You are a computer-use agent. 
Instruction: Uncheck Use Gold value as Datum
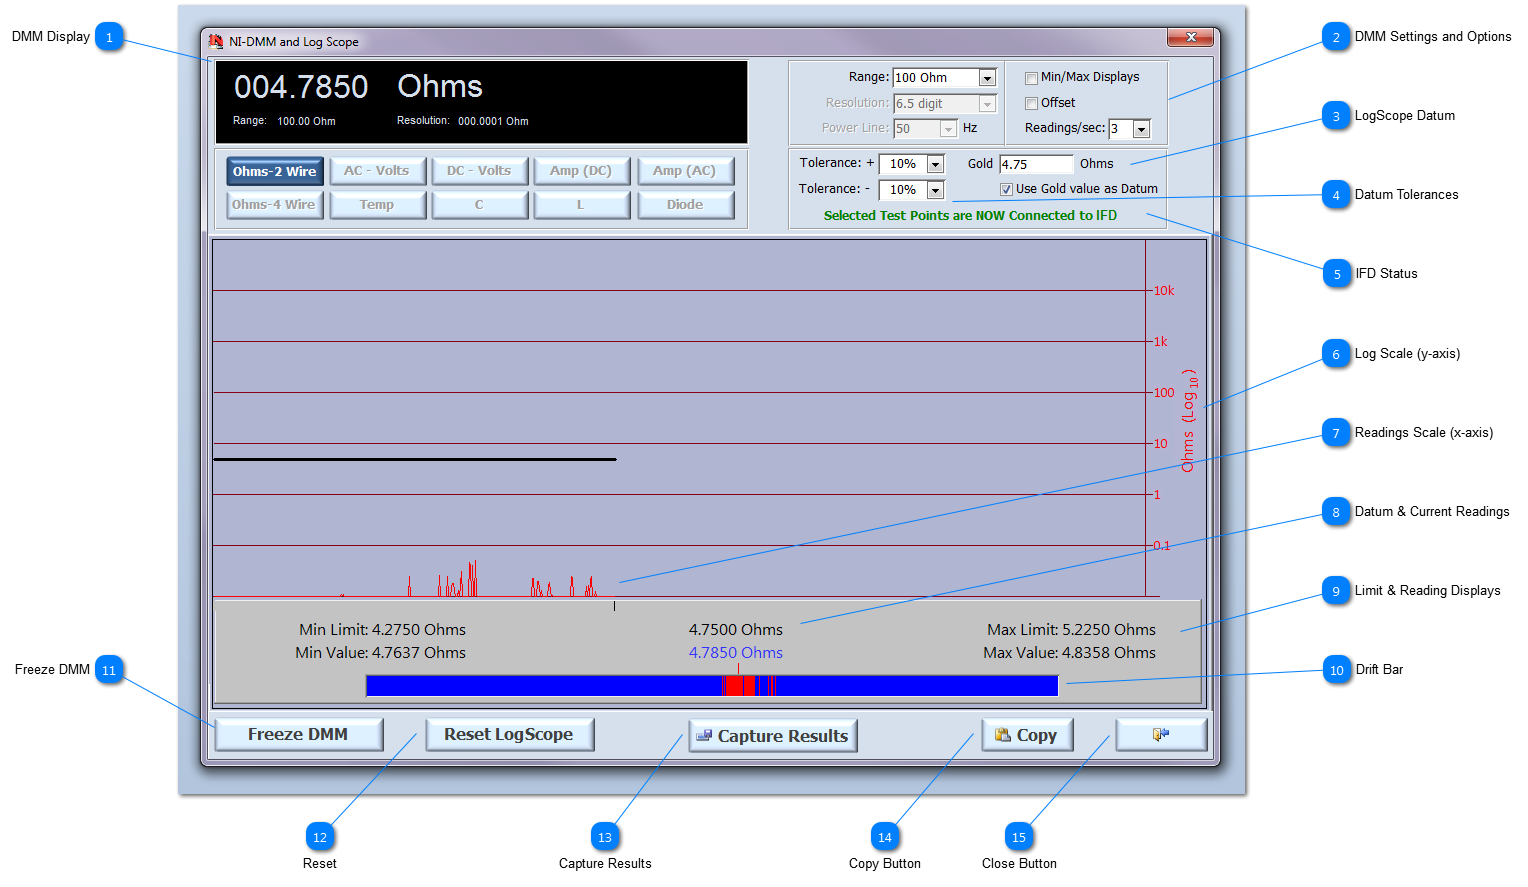pos(1005,189)
